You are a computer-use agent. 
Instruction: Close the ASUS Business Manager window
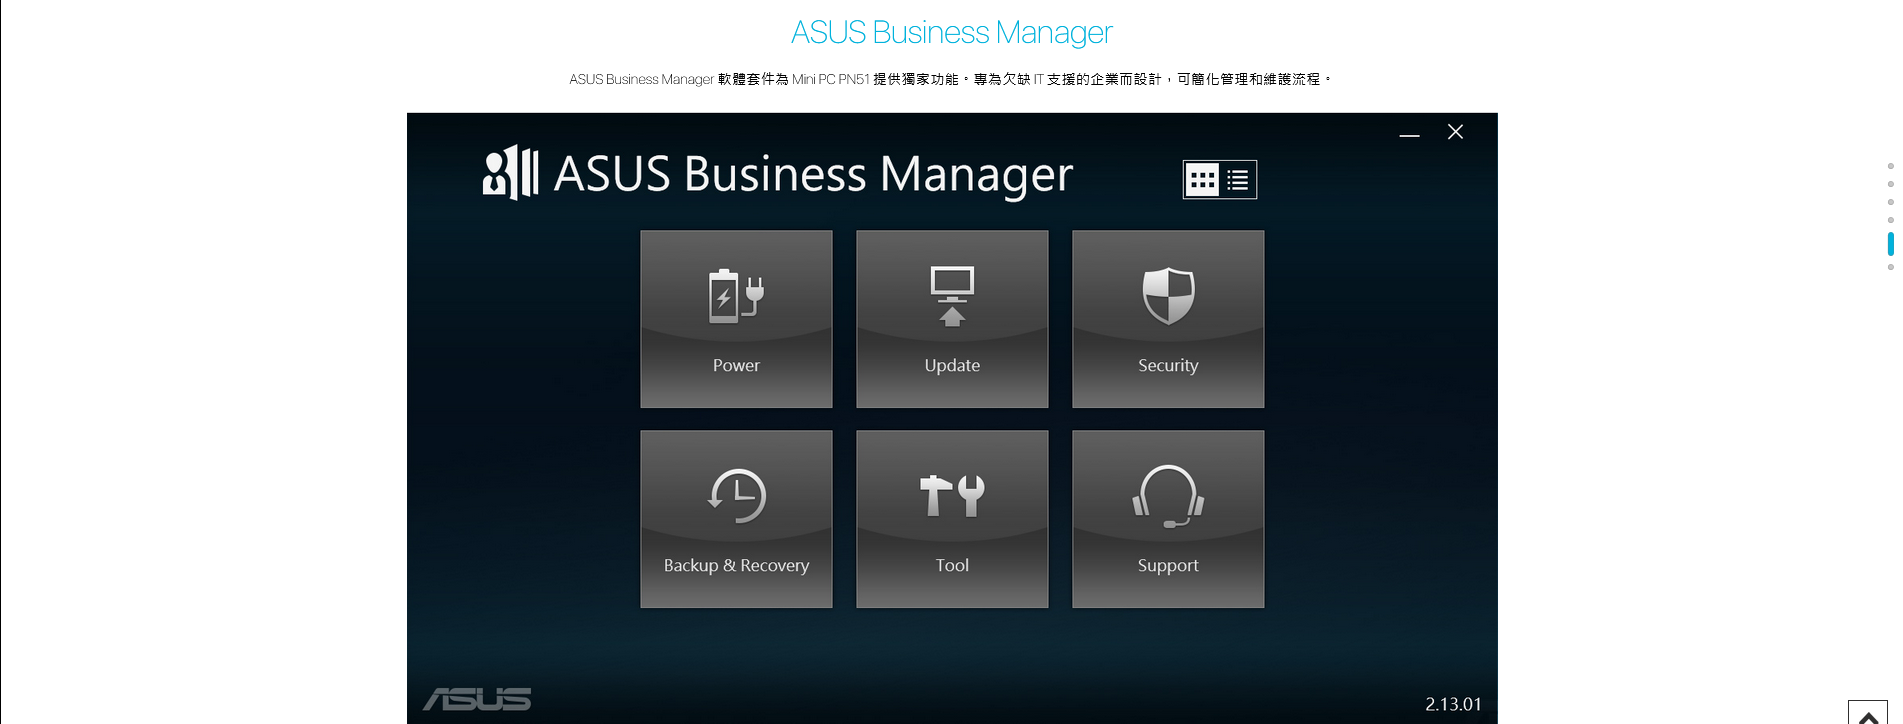[1455, 132]
